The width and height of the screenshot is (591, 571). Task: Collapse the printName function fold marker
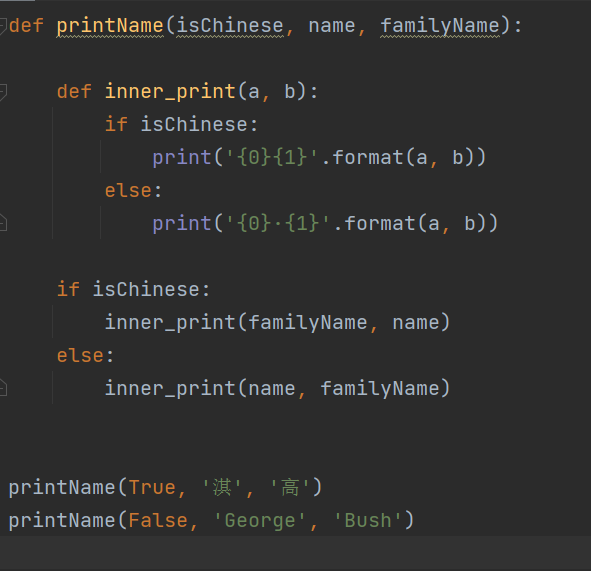coord(3,26)
